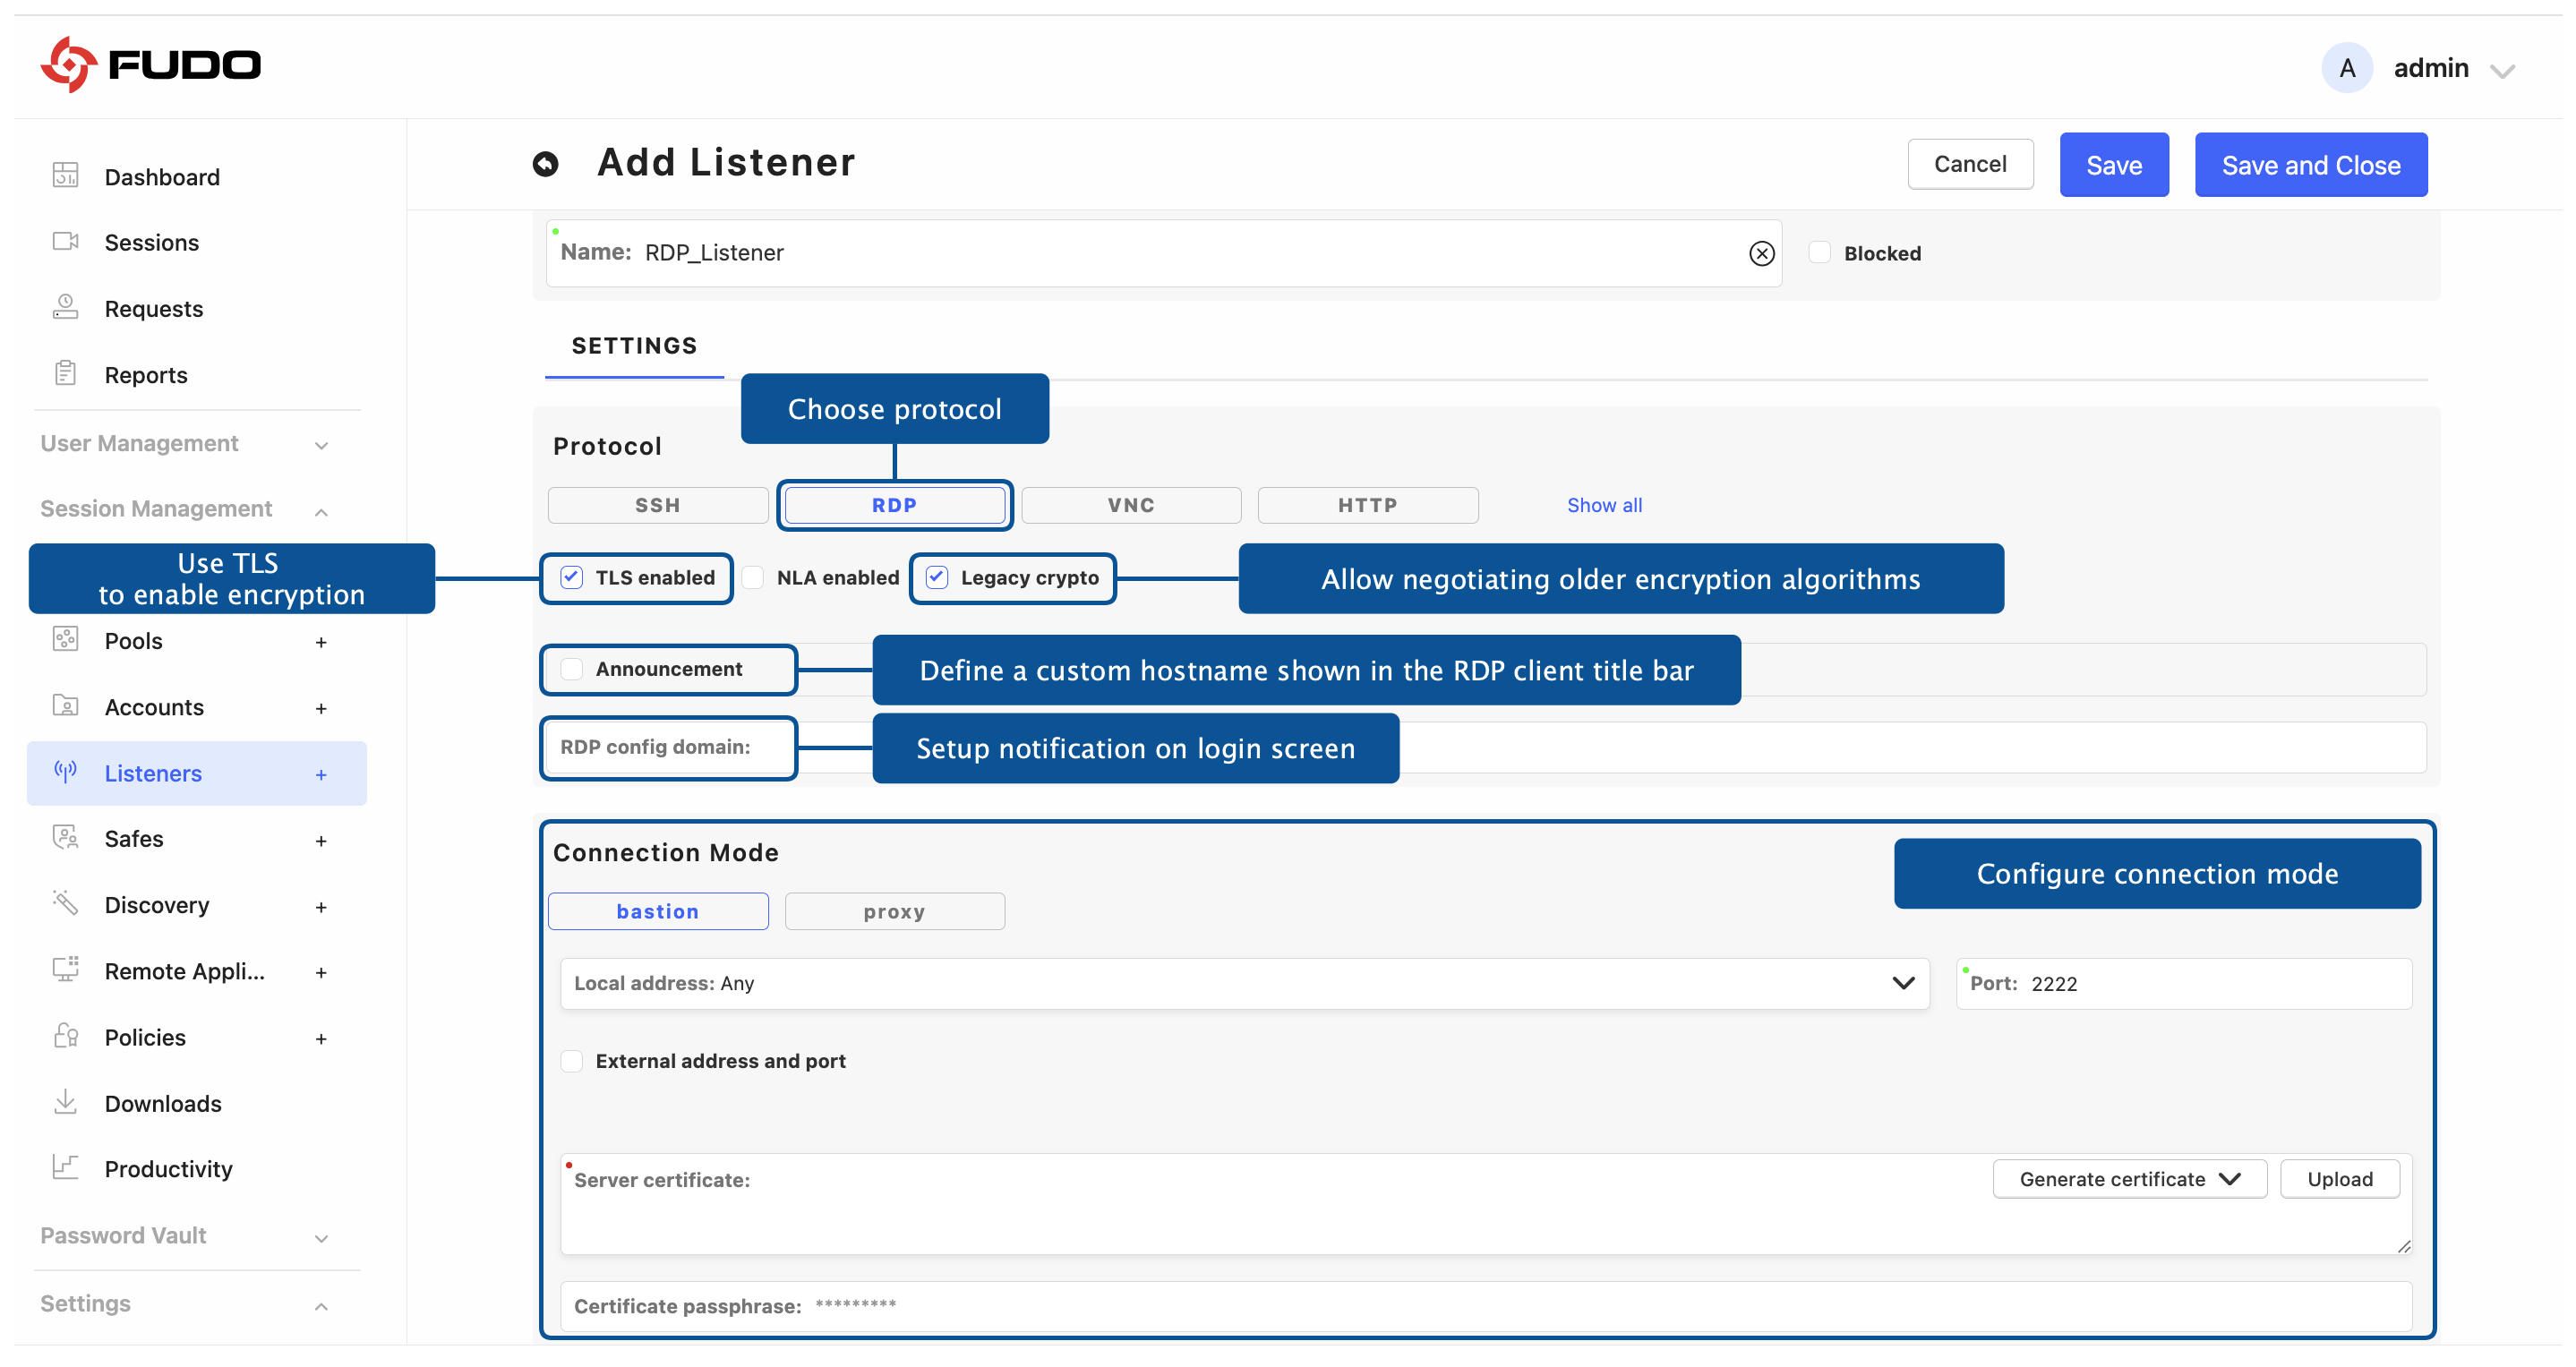Screen dimensions: 2576x1367
Task: Show all protocols link
Action: point(1604,505)
